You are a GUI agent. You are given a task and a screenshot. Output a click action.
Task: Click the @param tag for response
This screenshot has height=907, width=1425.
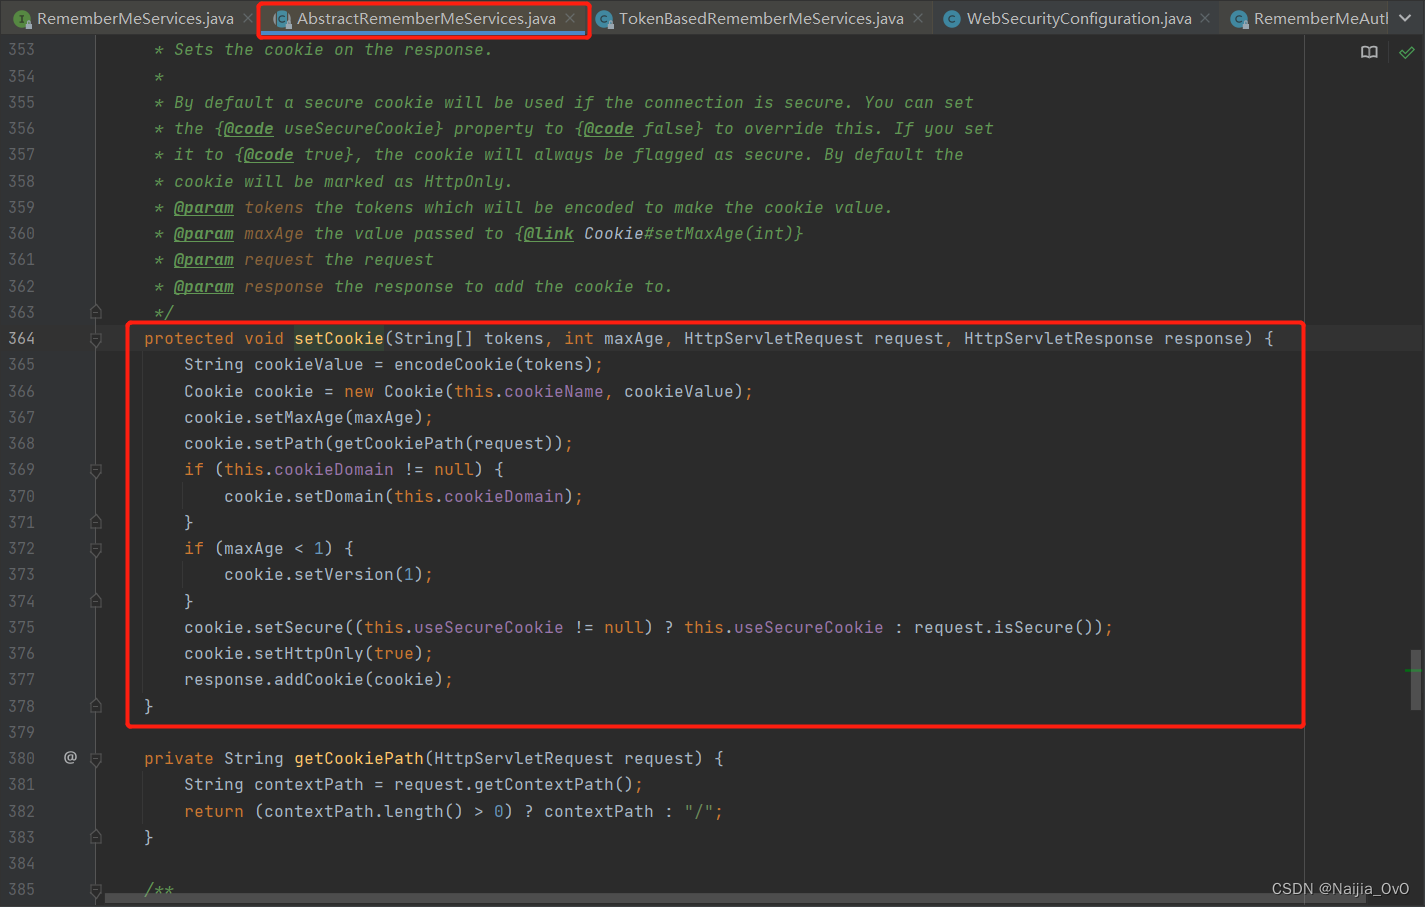click(x=204, y=286)
